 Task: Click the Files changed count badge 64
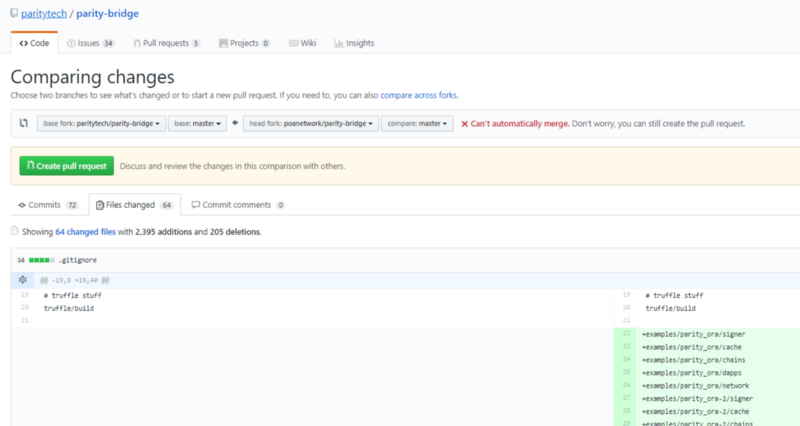tap(166, 205)
